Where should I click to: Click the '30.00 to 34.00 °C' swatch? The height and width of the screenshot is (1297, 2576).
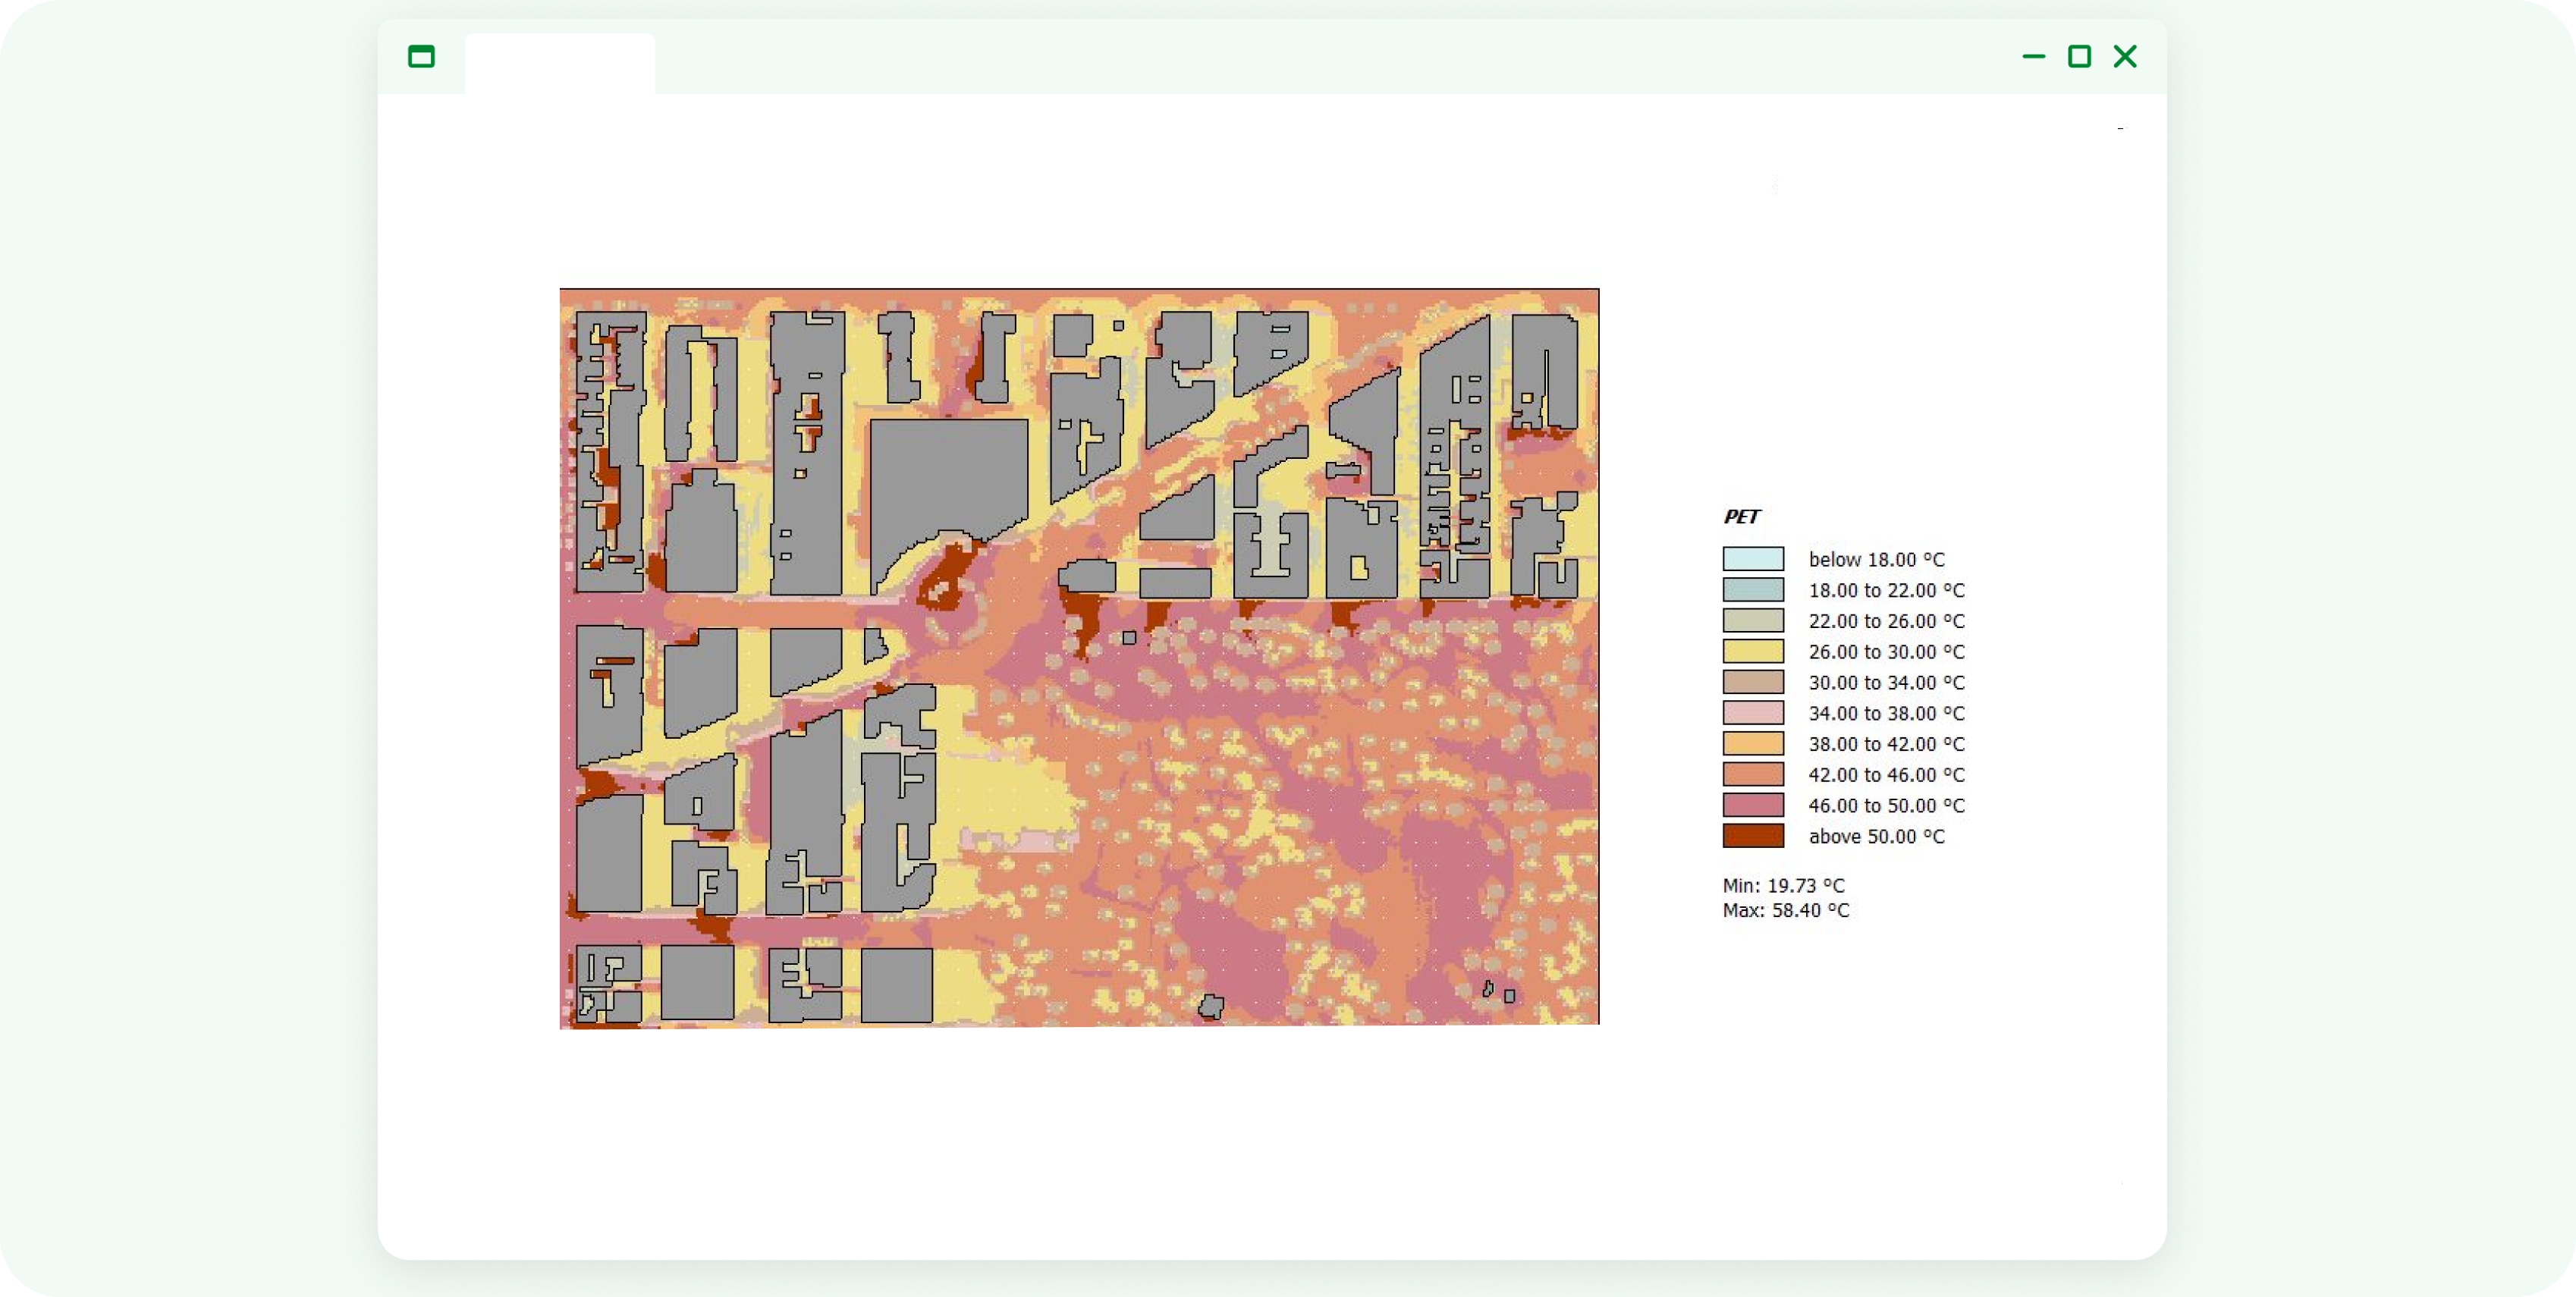tap(1752, 682)
